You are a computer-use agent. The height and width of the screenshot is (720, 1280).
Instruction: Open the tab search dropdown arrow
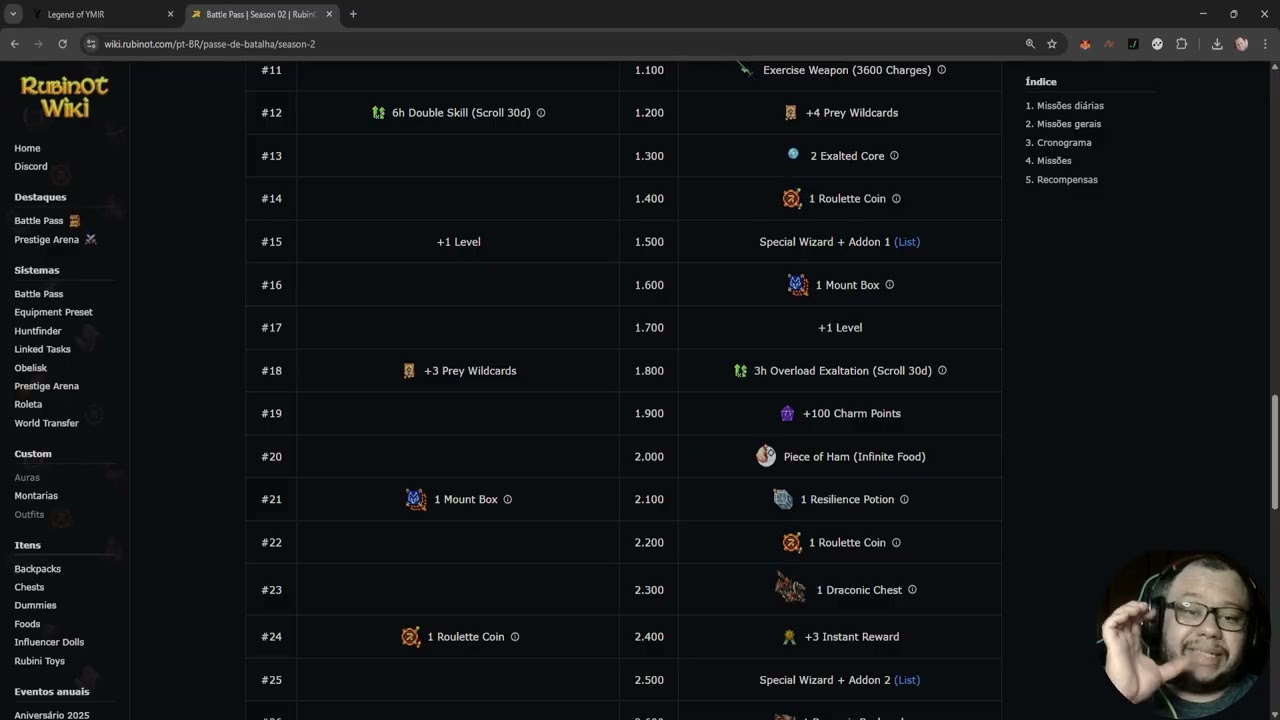[x=13, y=14]
